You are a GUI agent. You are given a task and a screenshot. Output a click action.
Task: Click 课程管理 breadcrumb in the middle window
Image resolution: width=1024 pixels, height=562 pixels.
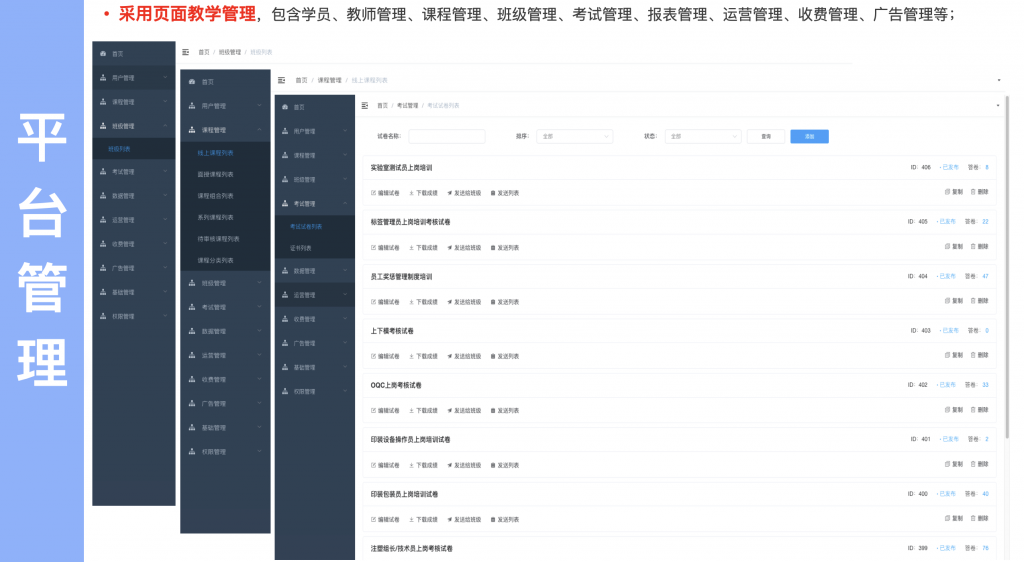click(x=330, y=80)
